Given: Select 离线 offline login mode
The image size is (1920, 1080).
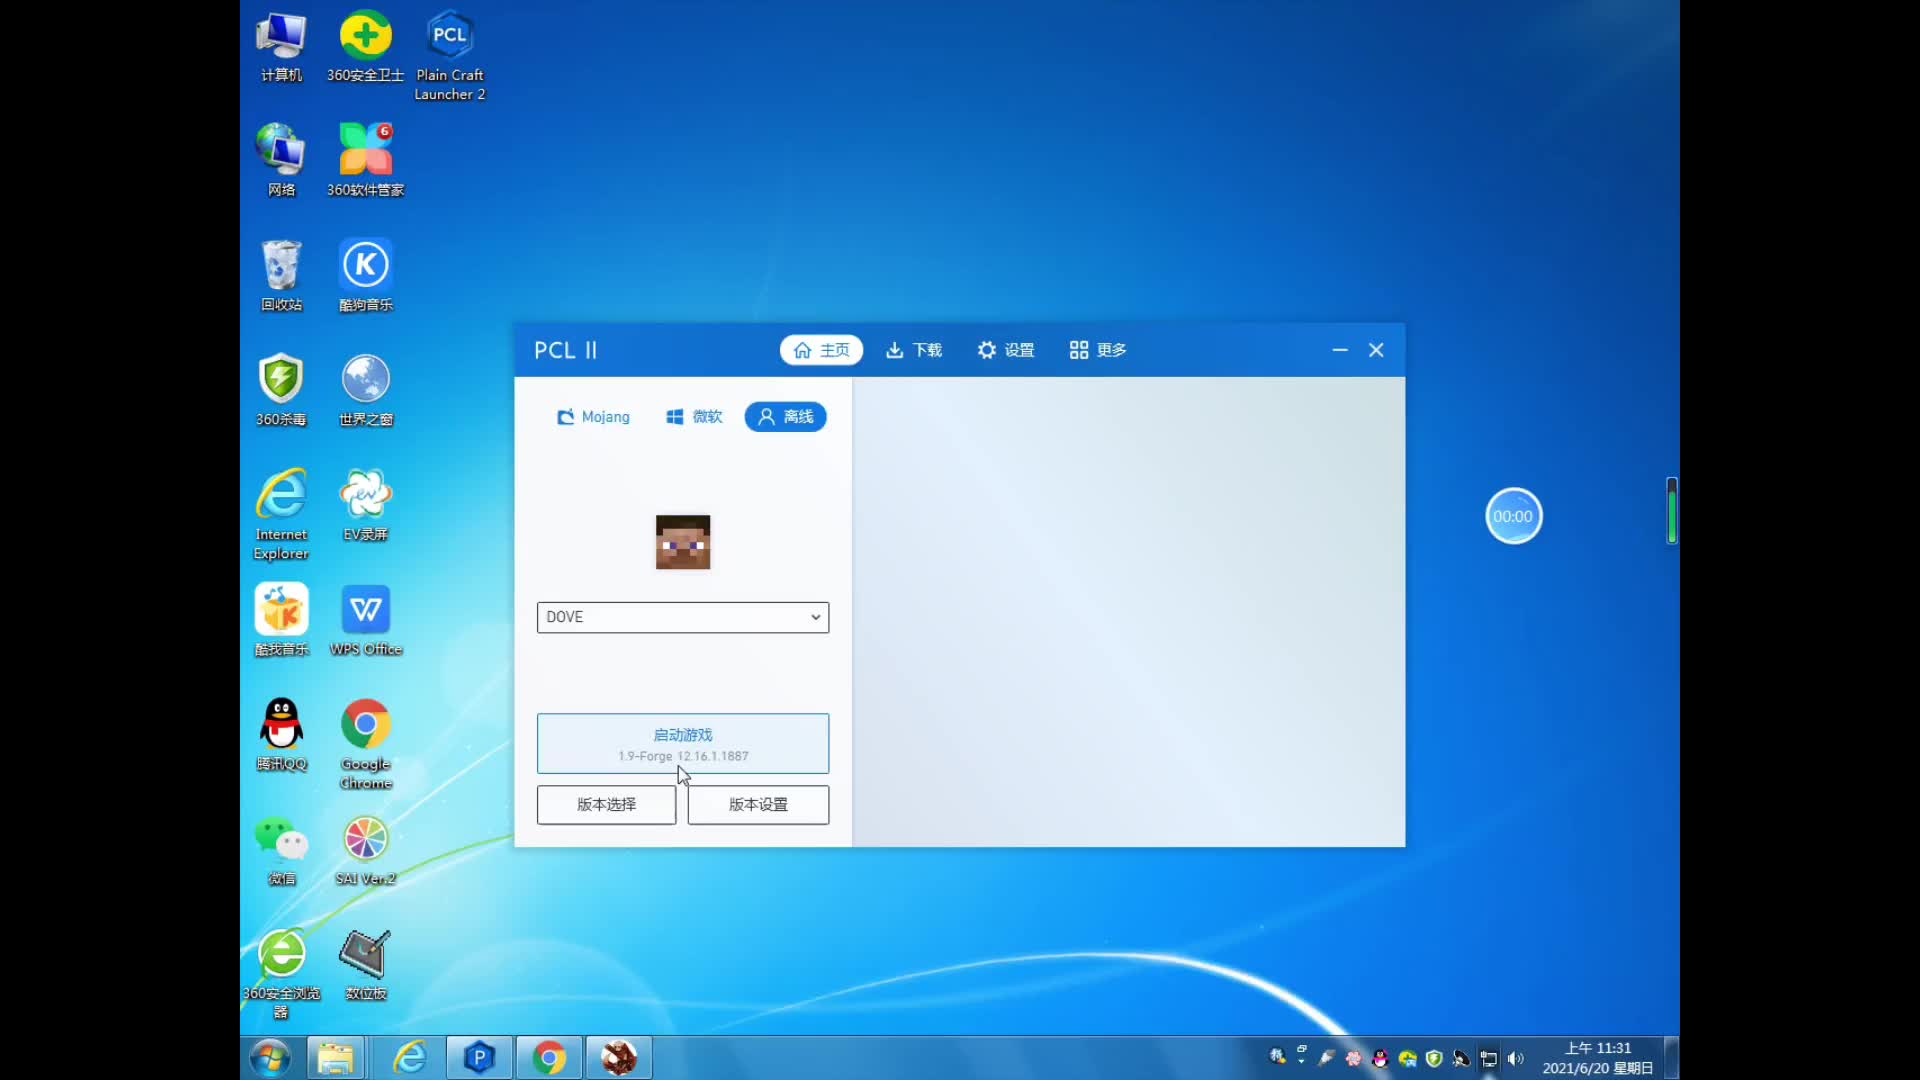Looking at the screenshot, I should (785, 417).
